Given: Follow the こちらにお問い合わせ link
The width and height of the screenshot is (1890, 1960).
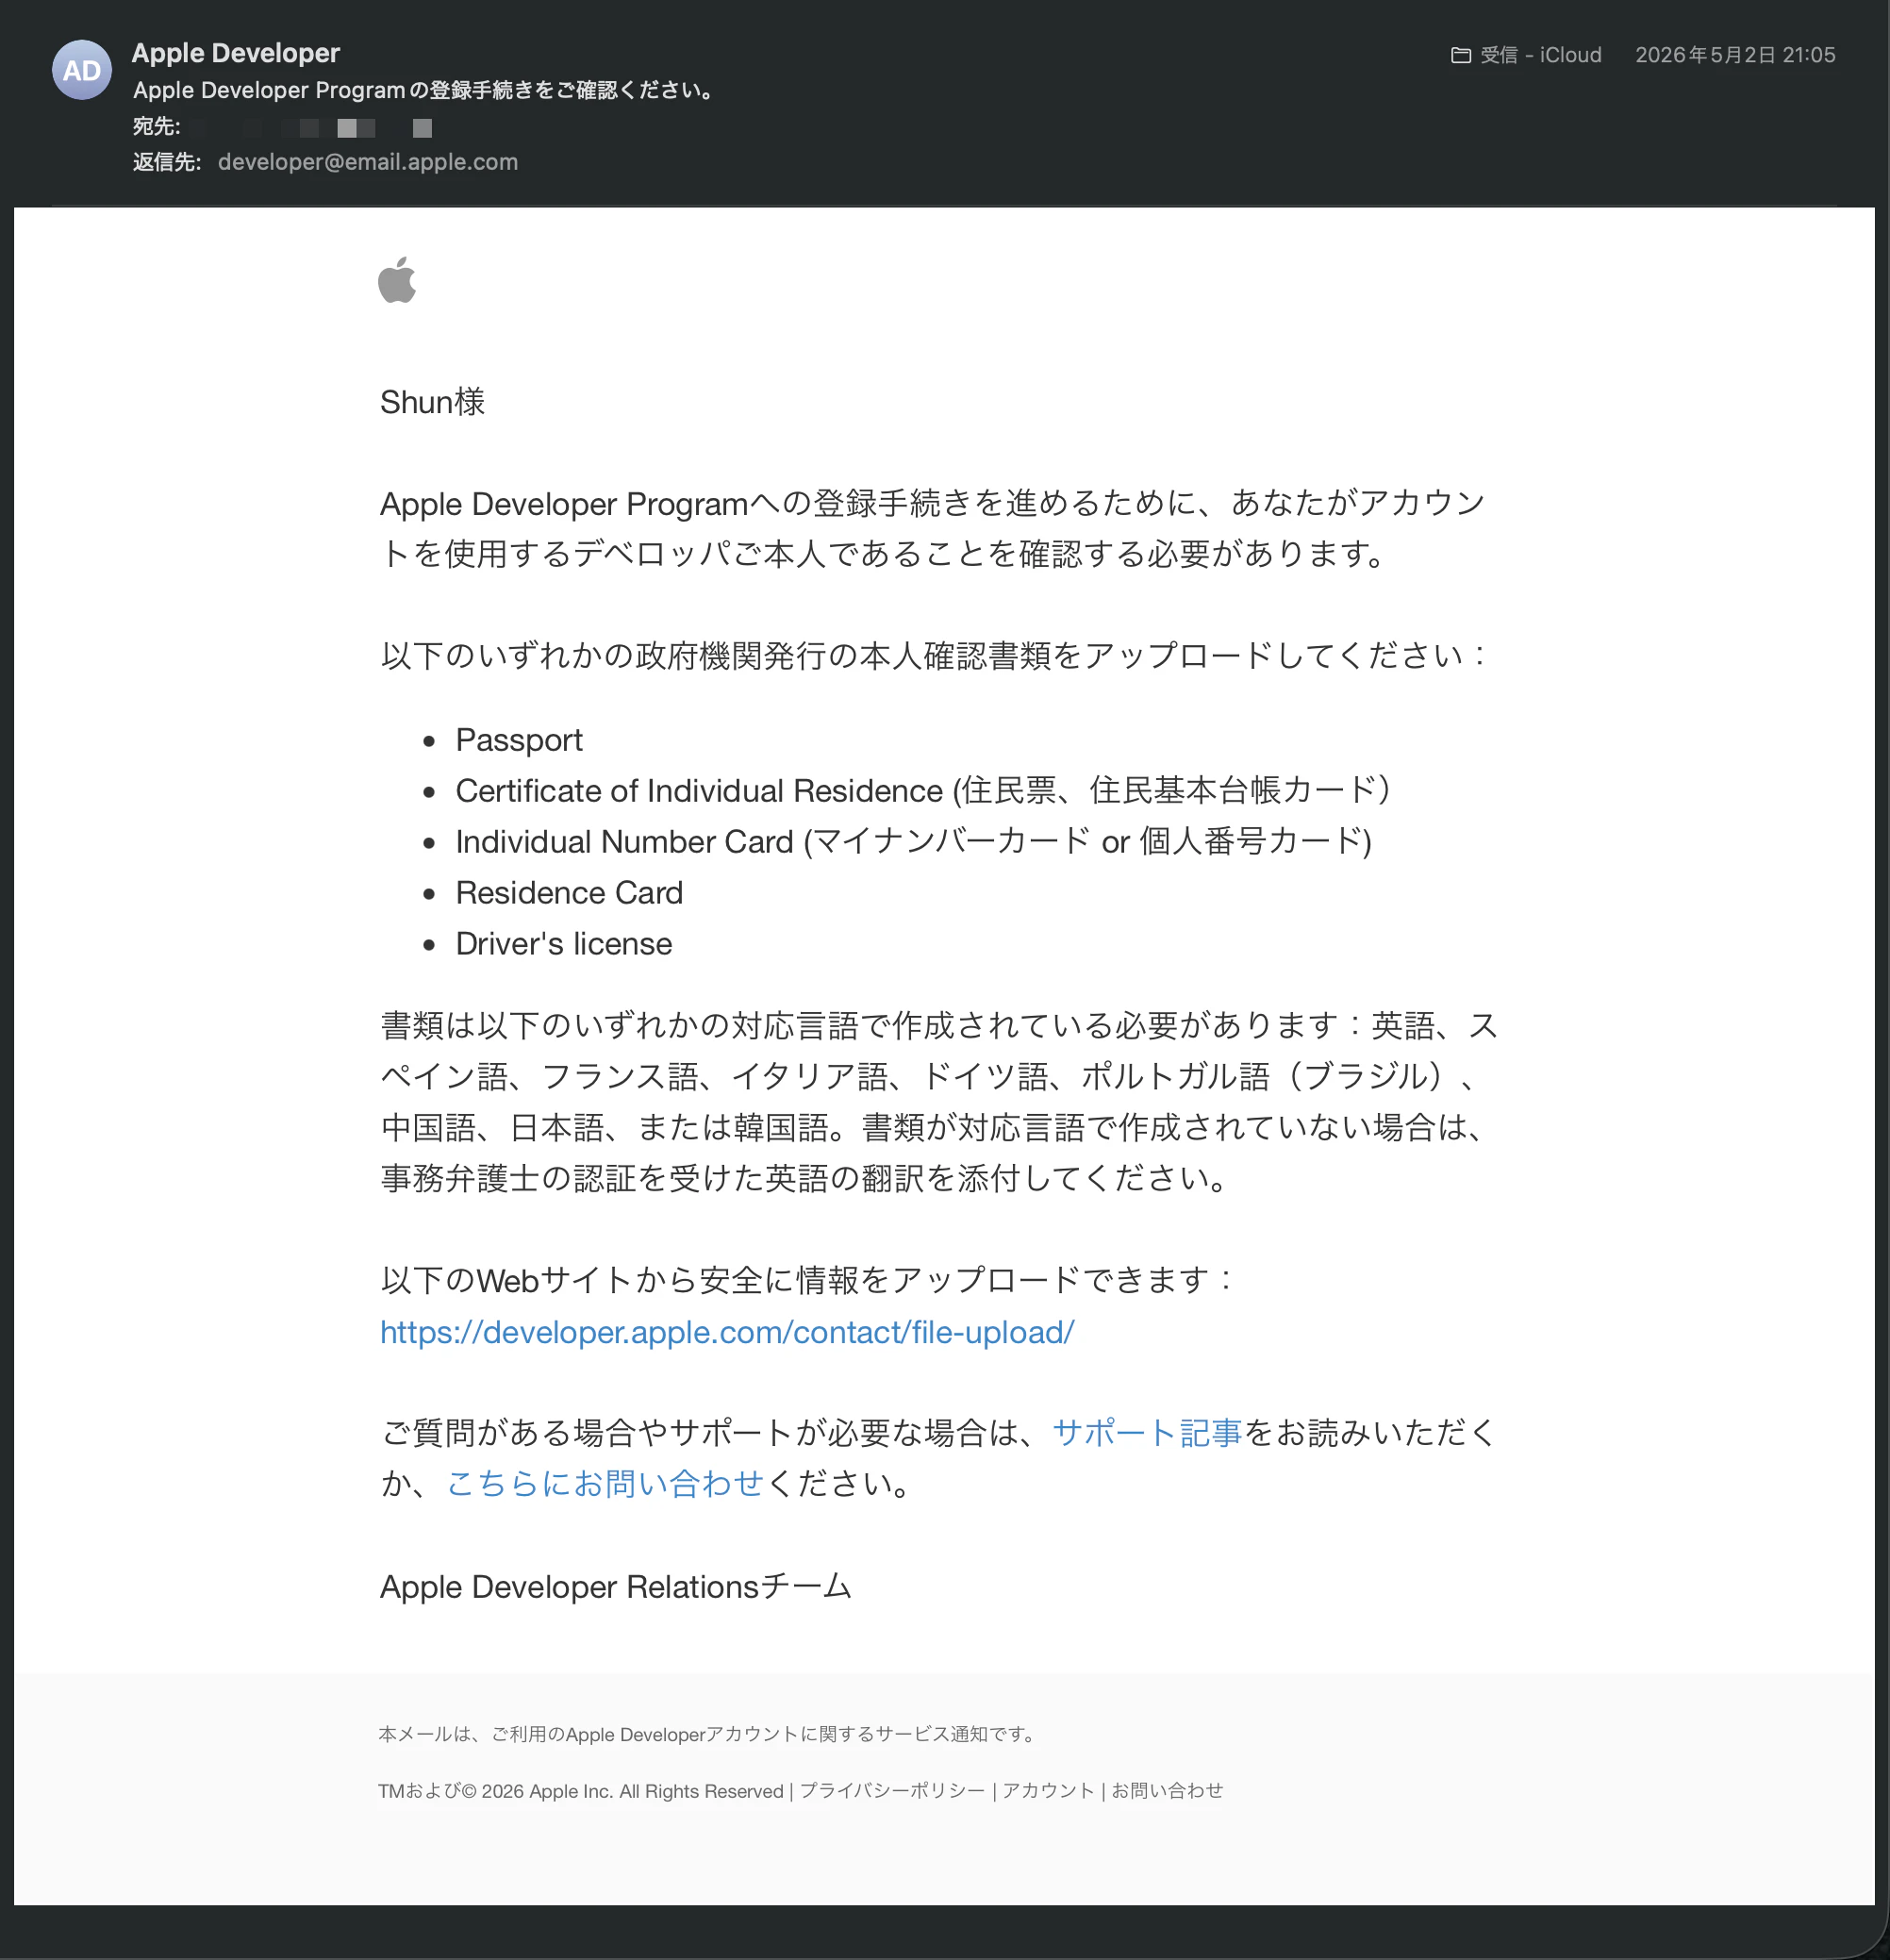Looking at the screenshot, I should click(605, 1484).
